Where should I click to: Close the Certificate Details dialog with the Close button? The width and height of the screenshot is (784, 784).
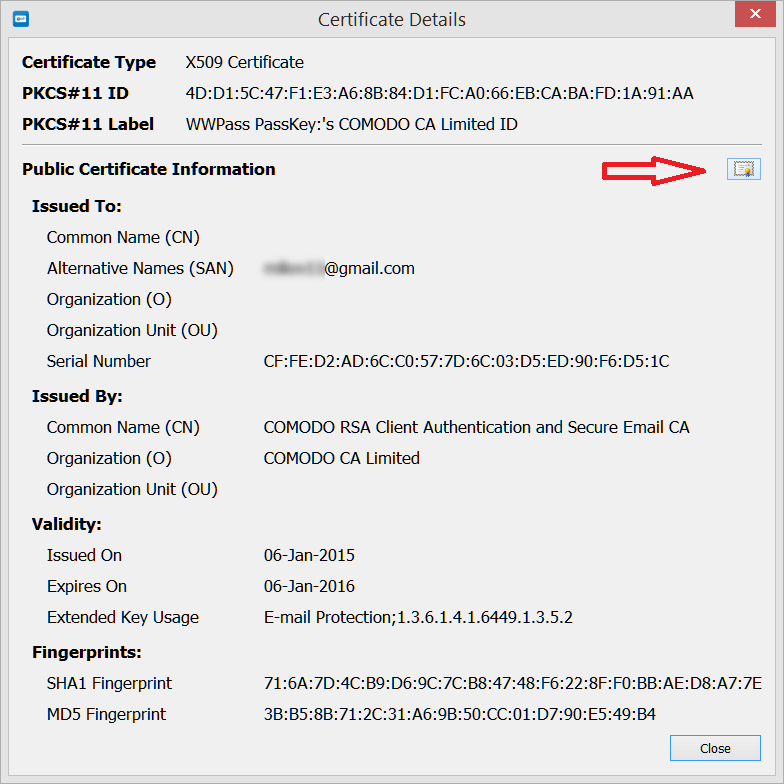click(x=715, y=748)
